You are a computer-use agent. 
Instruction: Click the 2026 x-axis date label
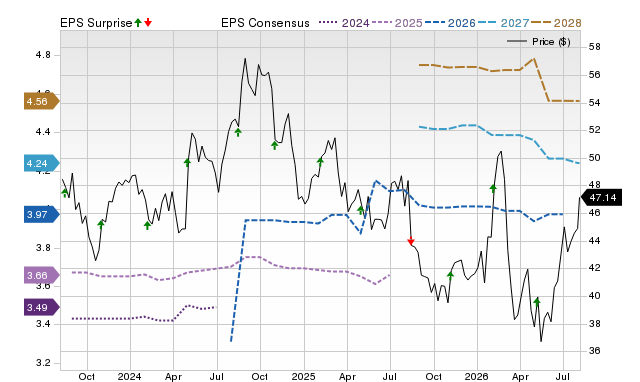click(x=476, y=376)
